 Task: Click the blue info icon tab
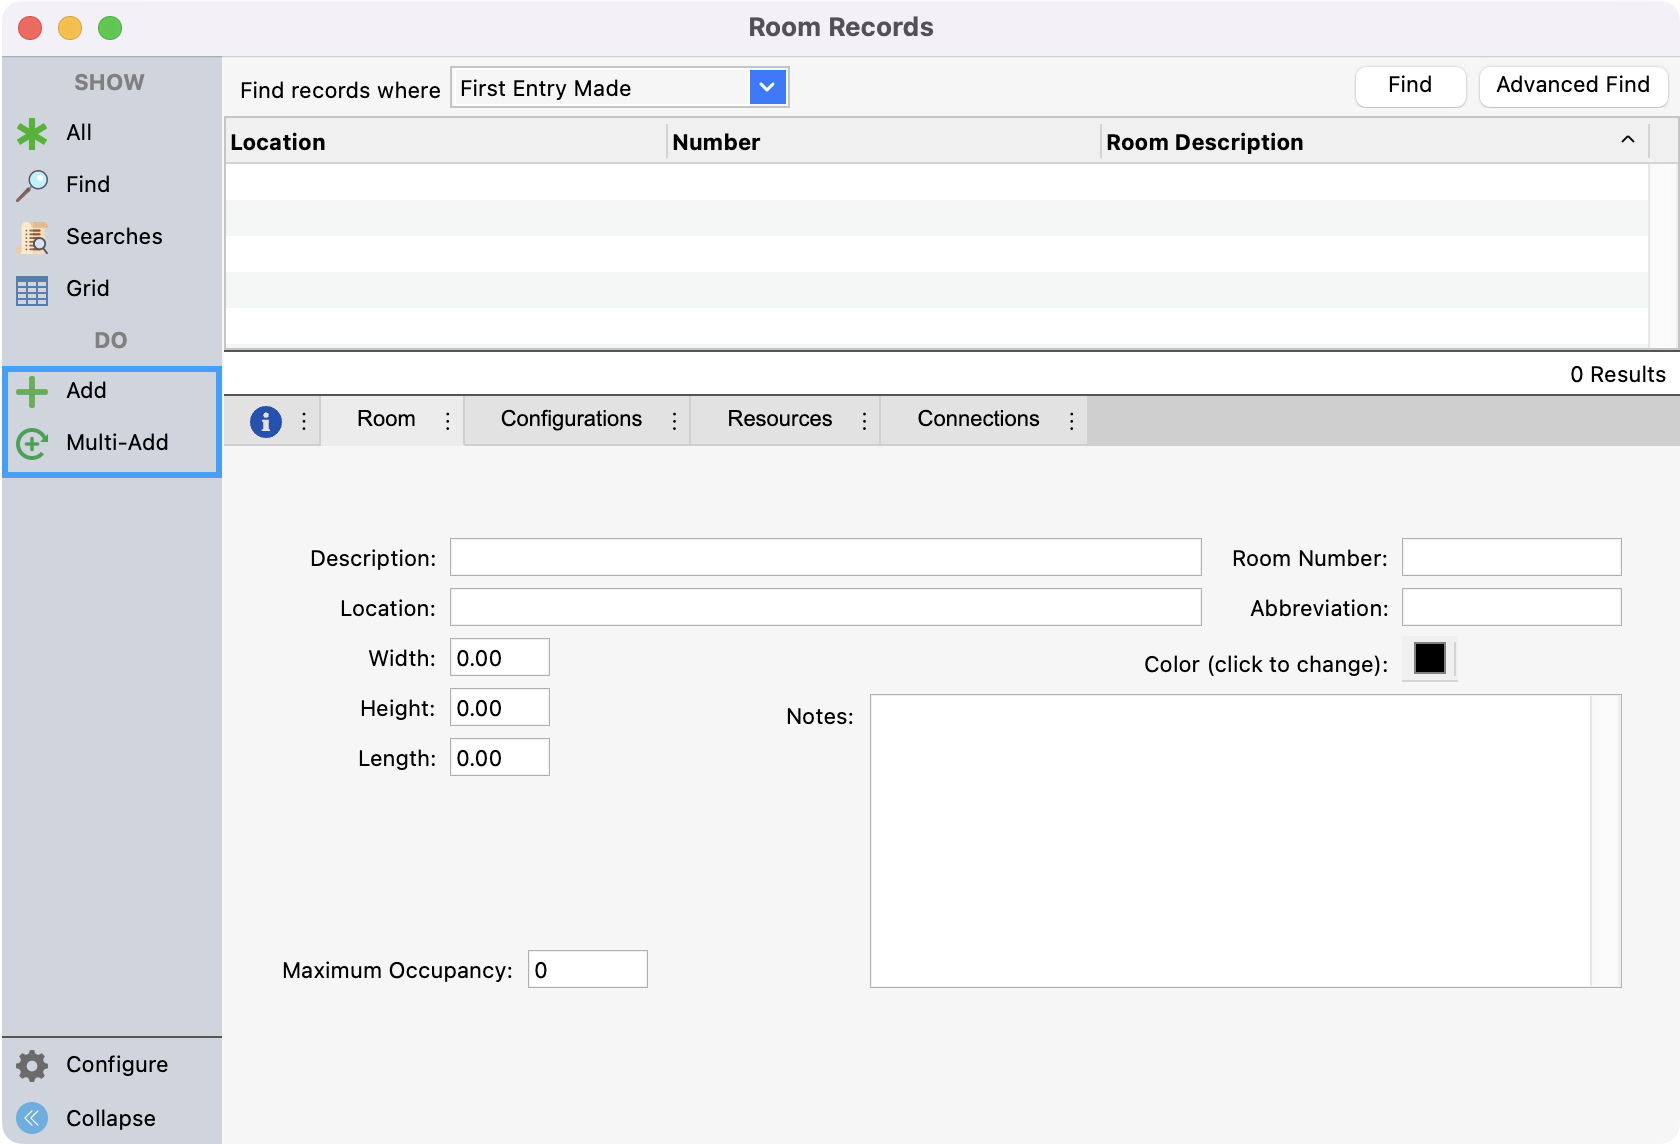pos(265,421)
